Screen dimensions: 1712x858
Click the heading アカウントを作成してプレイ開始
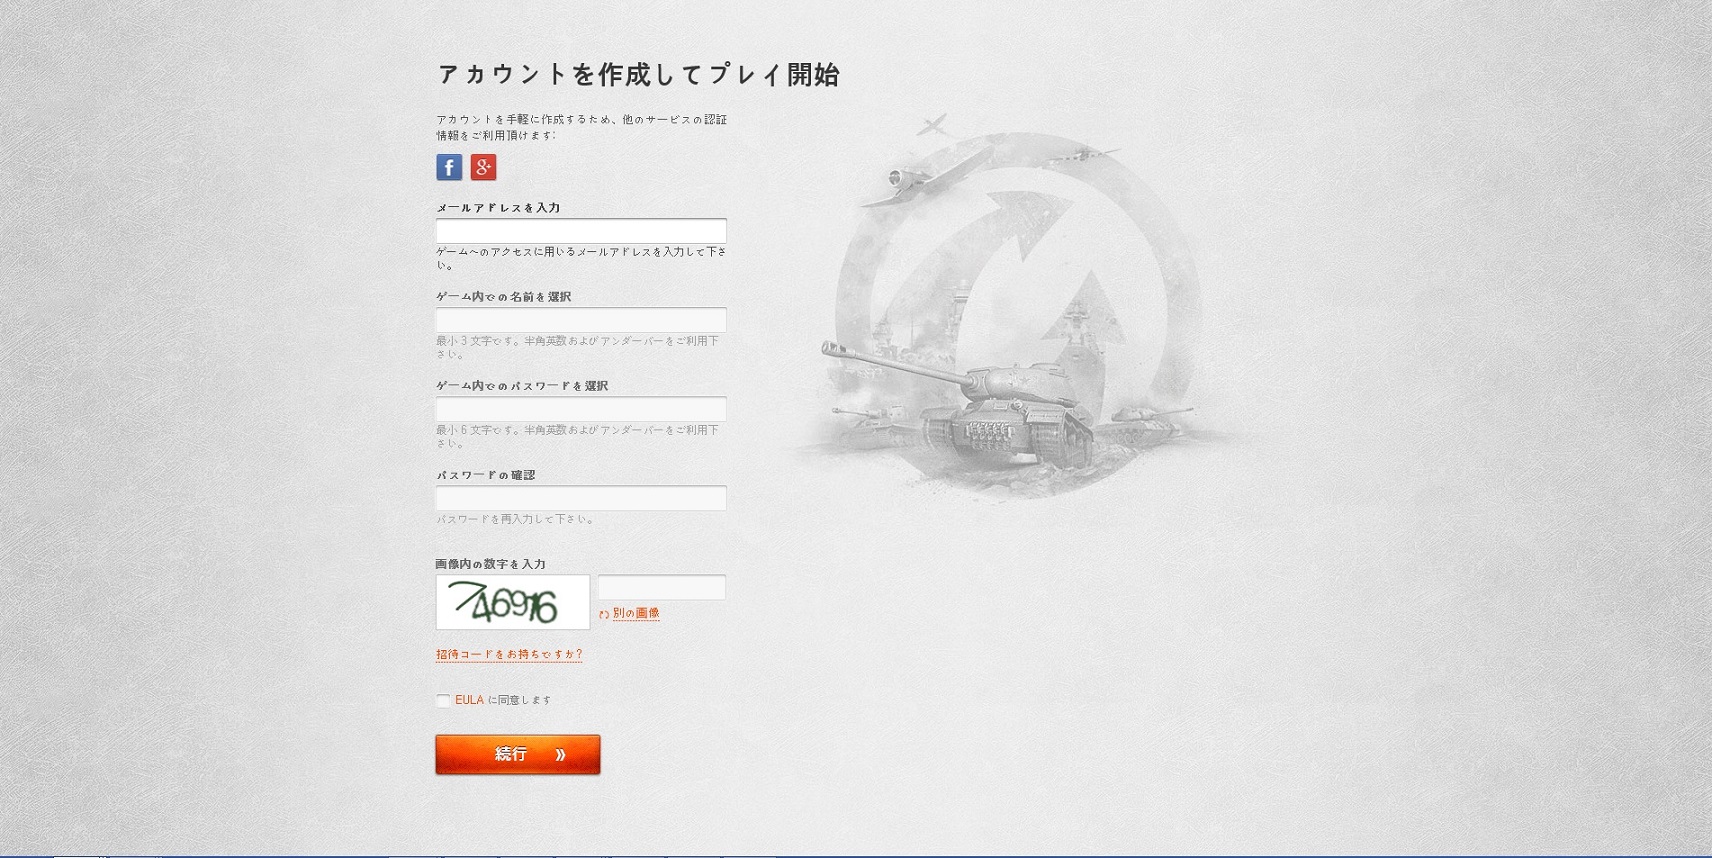[639, 75]
